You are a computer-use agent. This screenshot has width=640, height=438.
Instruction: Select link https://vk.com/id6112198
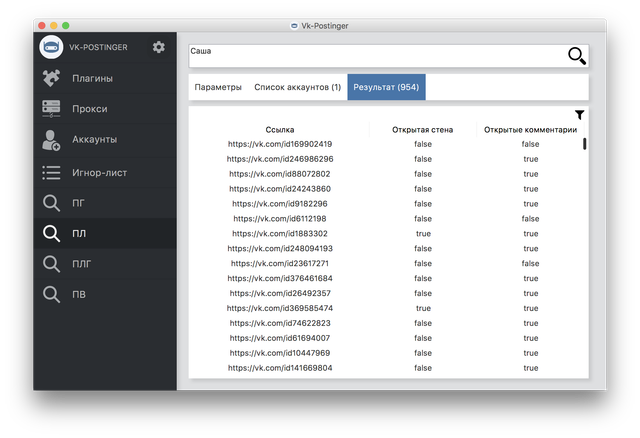280,219
